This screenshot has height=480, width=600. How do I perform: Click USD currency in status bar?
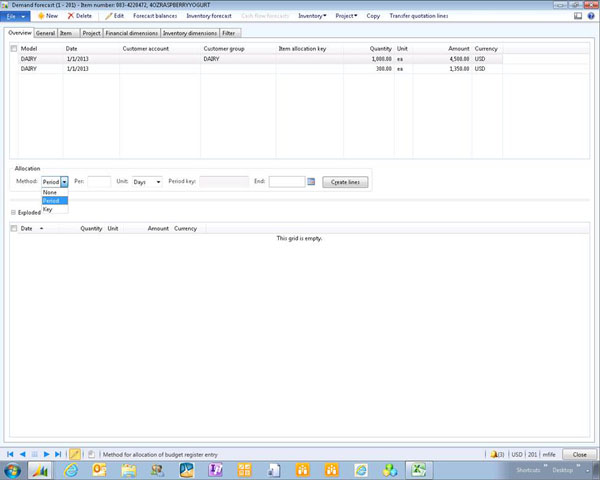517,454
